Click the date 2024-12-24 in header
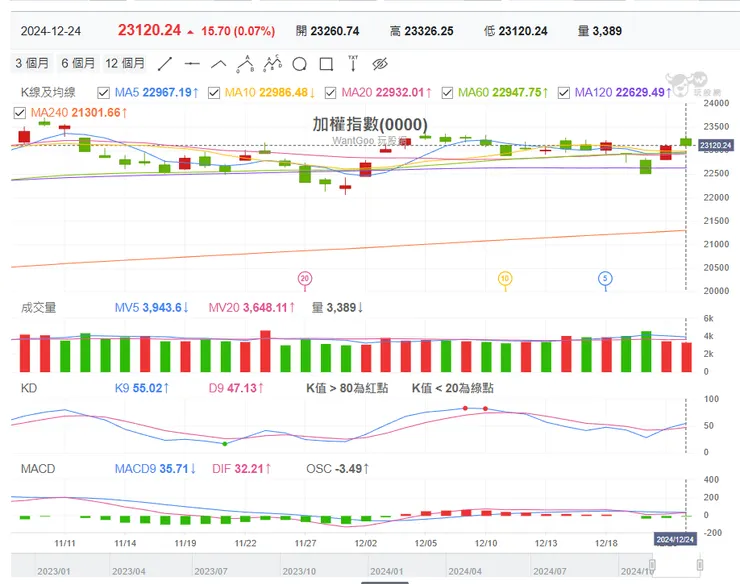Image resolution: width=740 pixels, height=584 pixels. (51, 31)
